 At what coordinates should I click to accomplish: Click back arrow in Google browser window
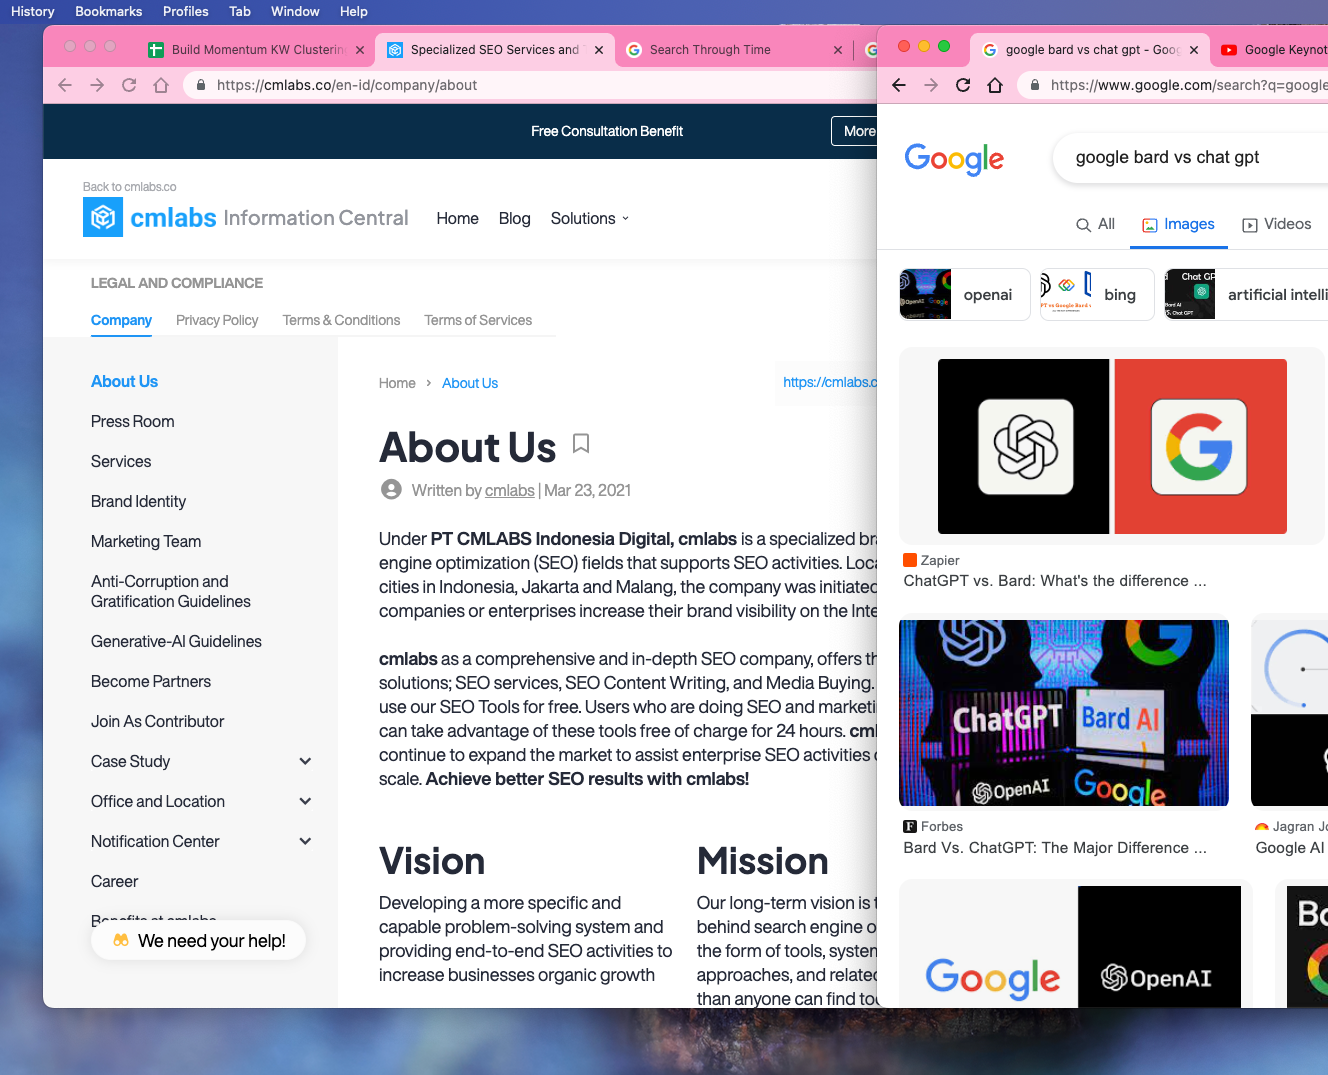899,85
